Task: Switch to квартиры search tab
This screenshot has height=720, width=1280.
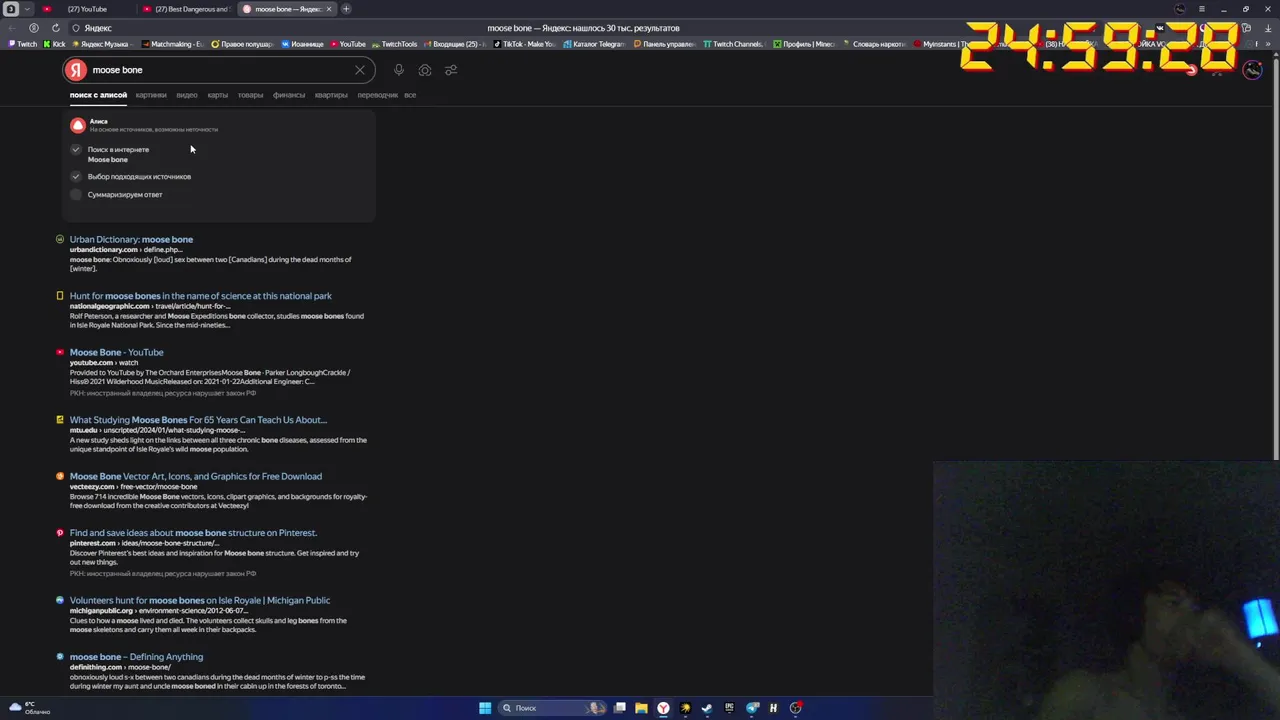Action: [331, 95]
